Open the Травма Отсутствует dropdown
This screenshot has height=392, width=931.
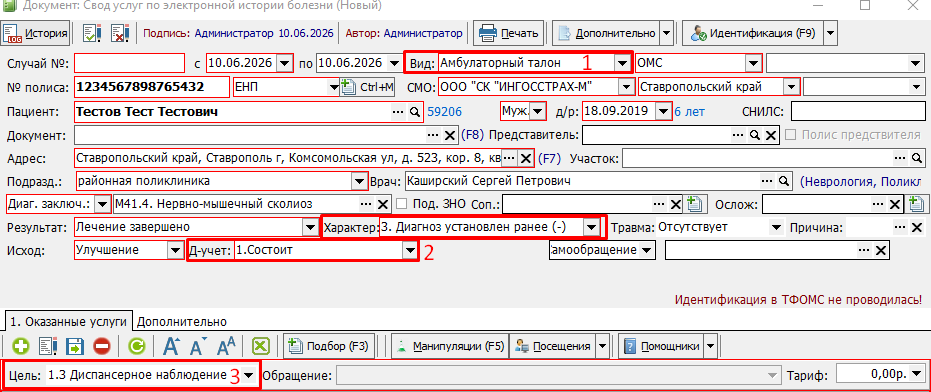point(775,227)
